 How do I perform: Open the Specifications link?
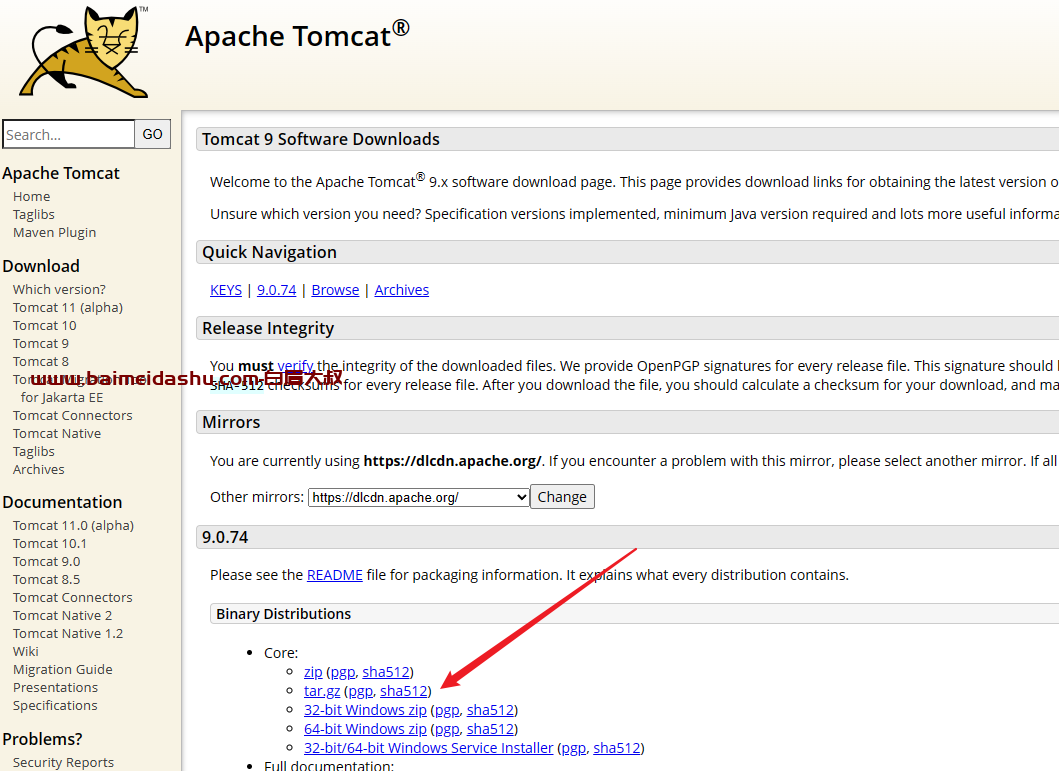click(55, 706)
